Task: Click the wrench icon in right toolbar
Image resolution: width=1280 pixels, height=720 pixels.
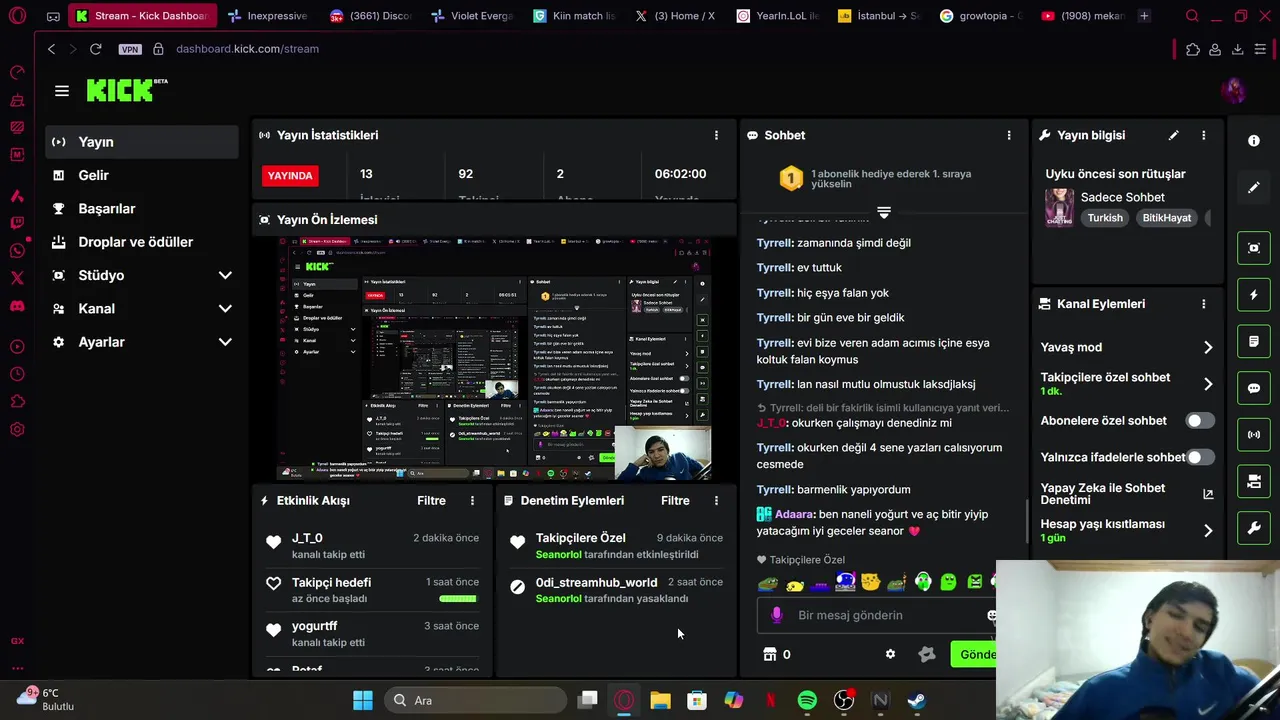Action: click(x=1254, y=528)
